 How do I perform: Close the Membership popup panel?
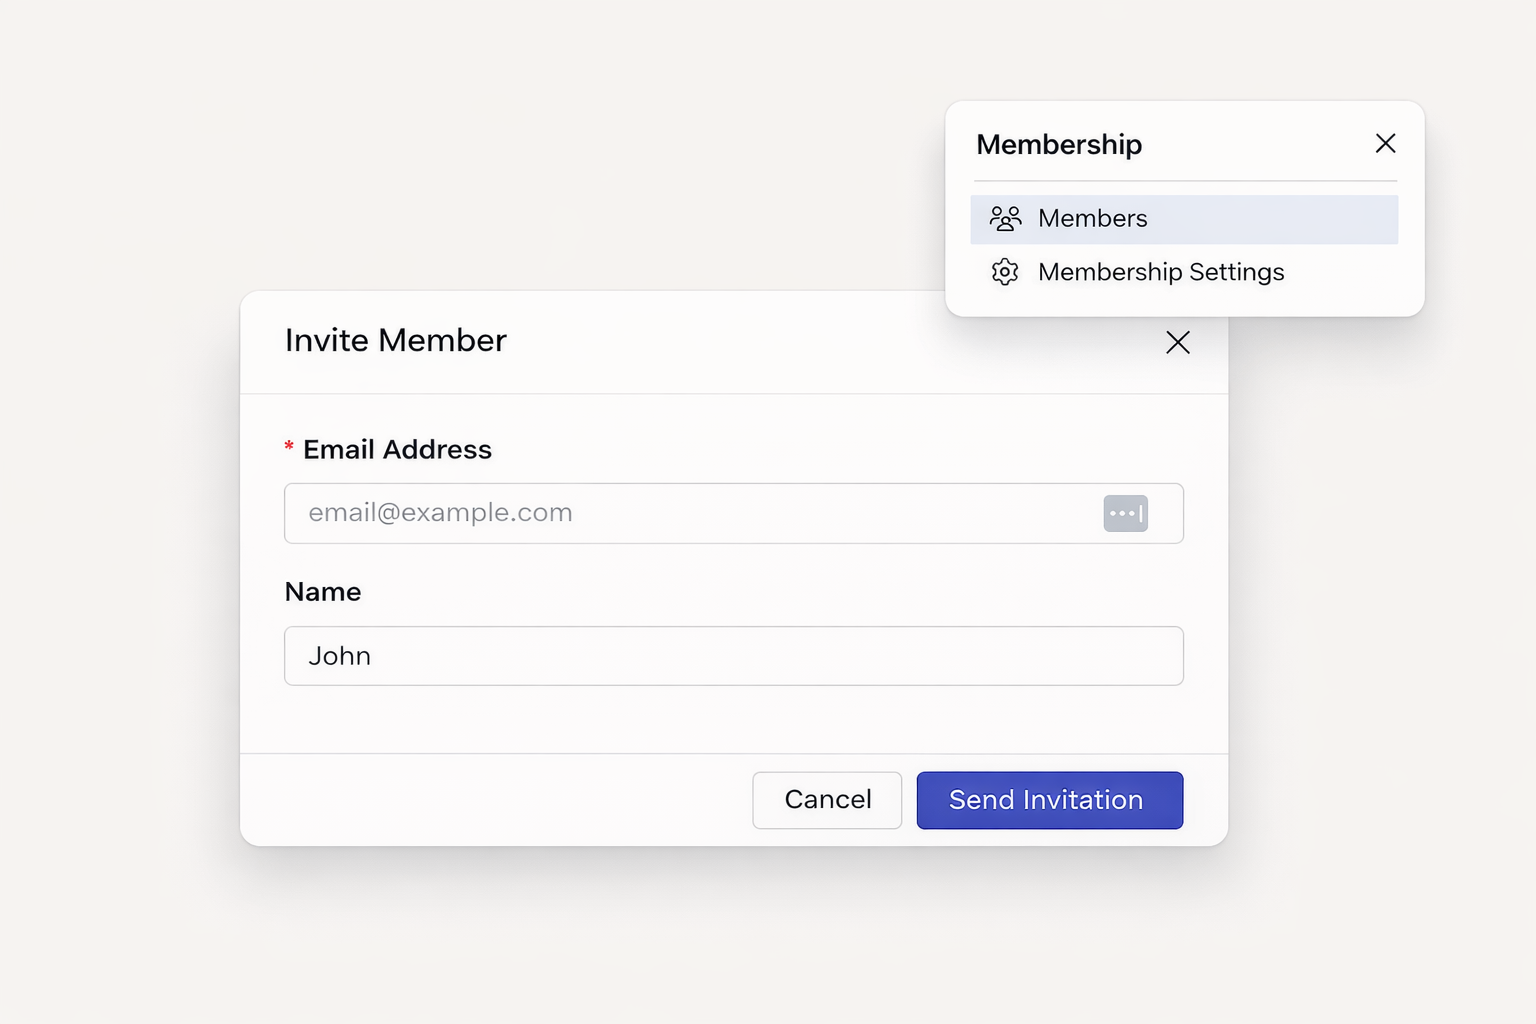tap(1385, 144)
